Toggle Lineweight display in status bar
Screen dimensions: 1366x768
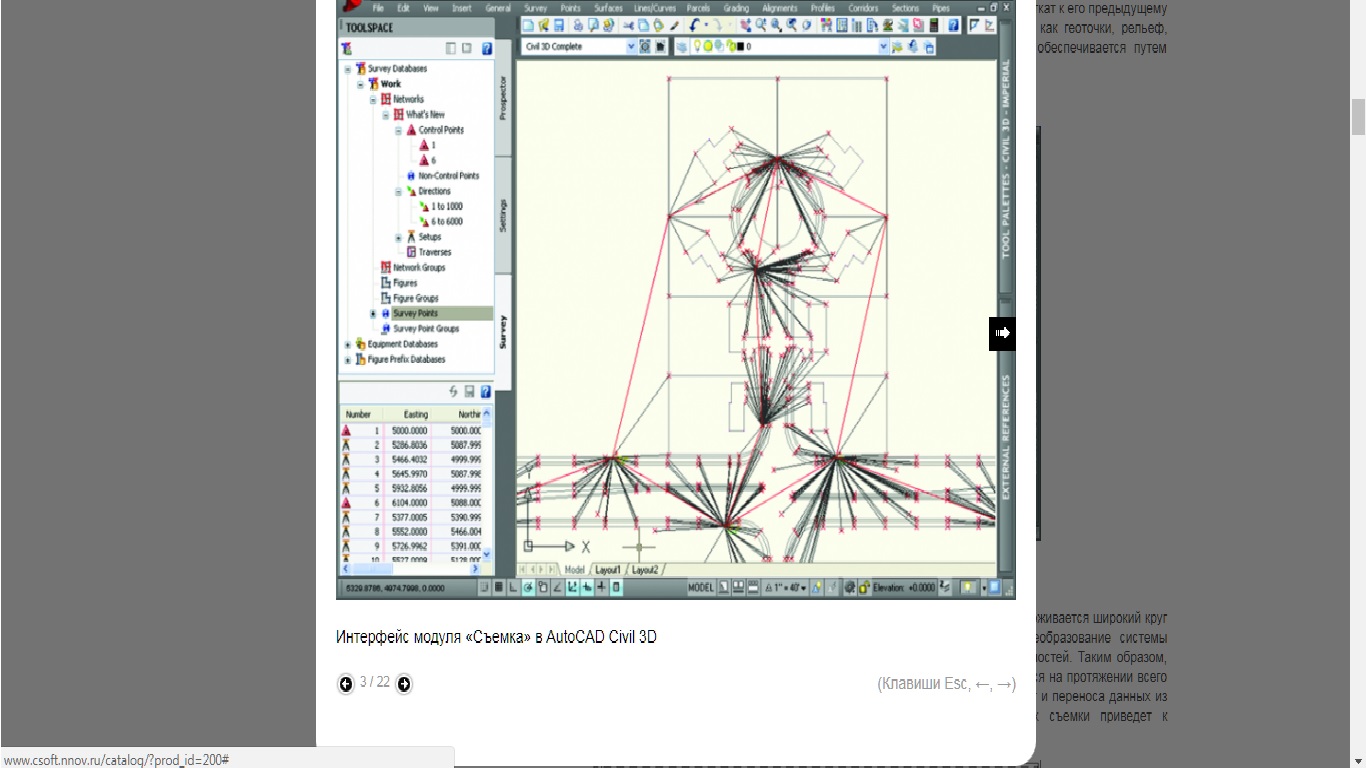pos(601,587)
